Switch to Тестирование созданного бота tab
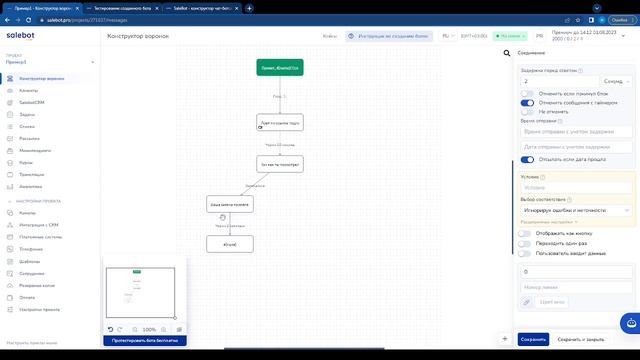Image resolution: width=640 pixels, height=360 pixels. [x=122, y=8]
